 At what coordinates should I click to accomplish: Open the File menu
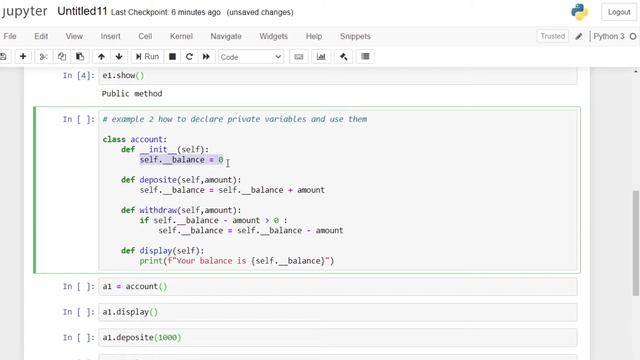tap(10, 36)
